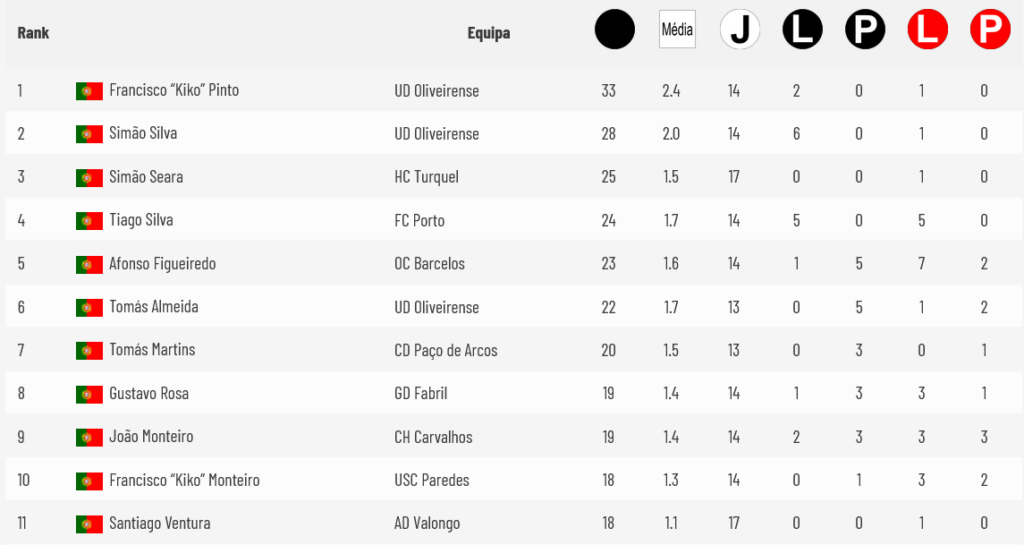Open Francisco "Kiko" Pinto player page
Image resolution: width=1024 pixels, height=545 pixels.
click(x=174, y=90)
